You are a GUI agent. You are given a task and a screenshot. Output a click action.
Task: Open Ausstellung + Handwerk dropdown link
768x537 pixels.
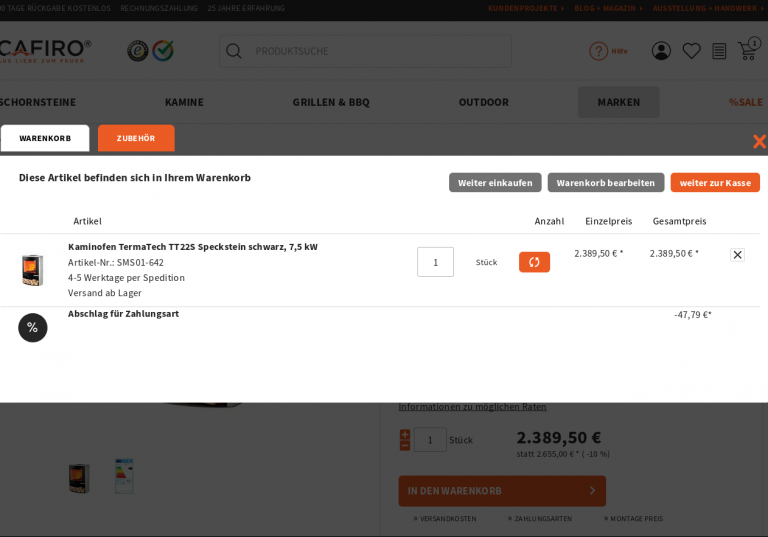click(x=708, y=8)
